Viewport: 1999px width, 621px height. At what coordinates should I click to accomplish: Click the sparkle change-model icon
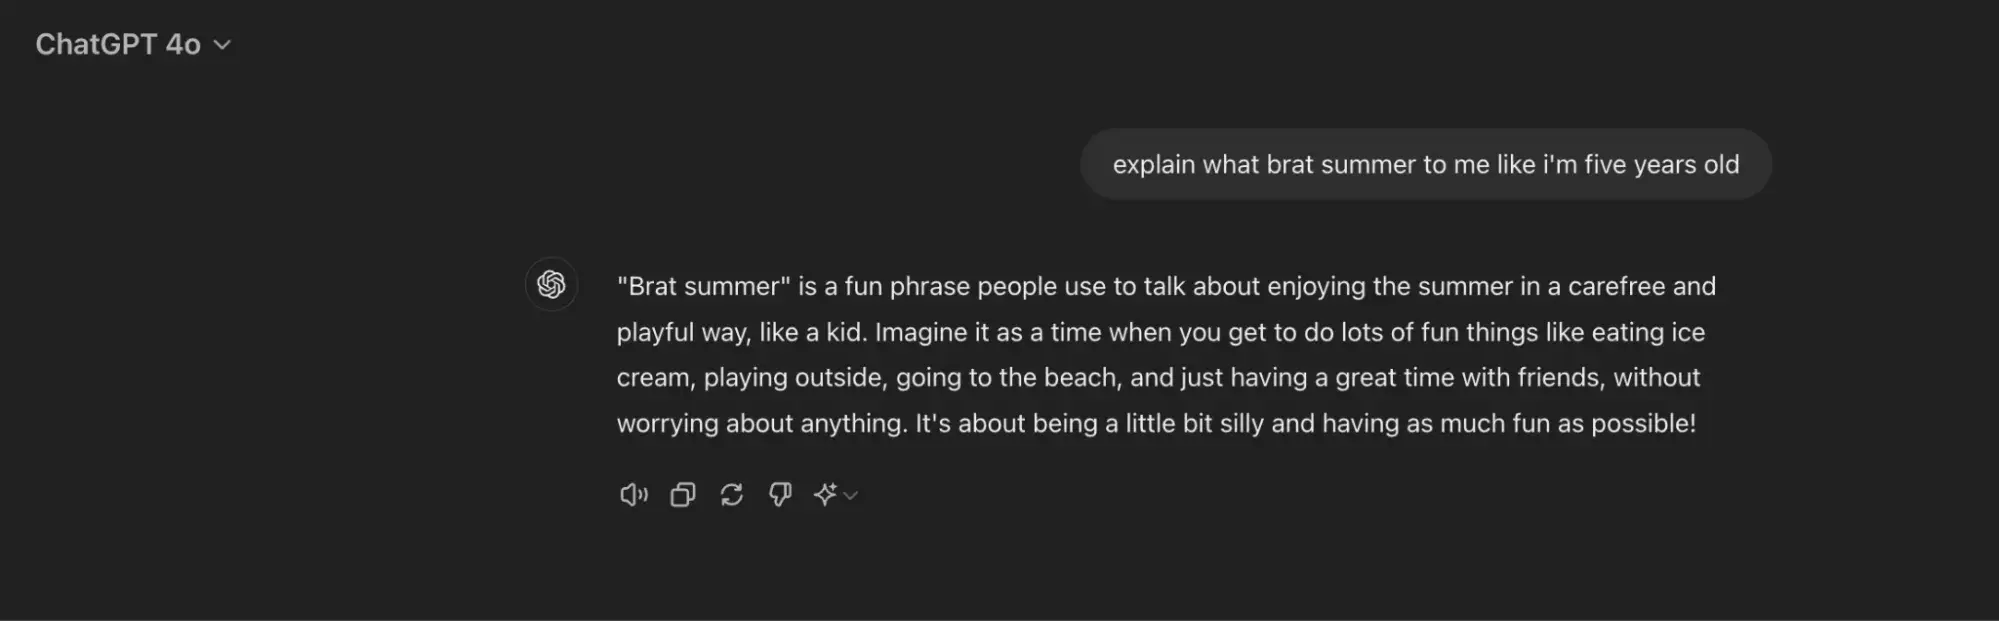825,495
